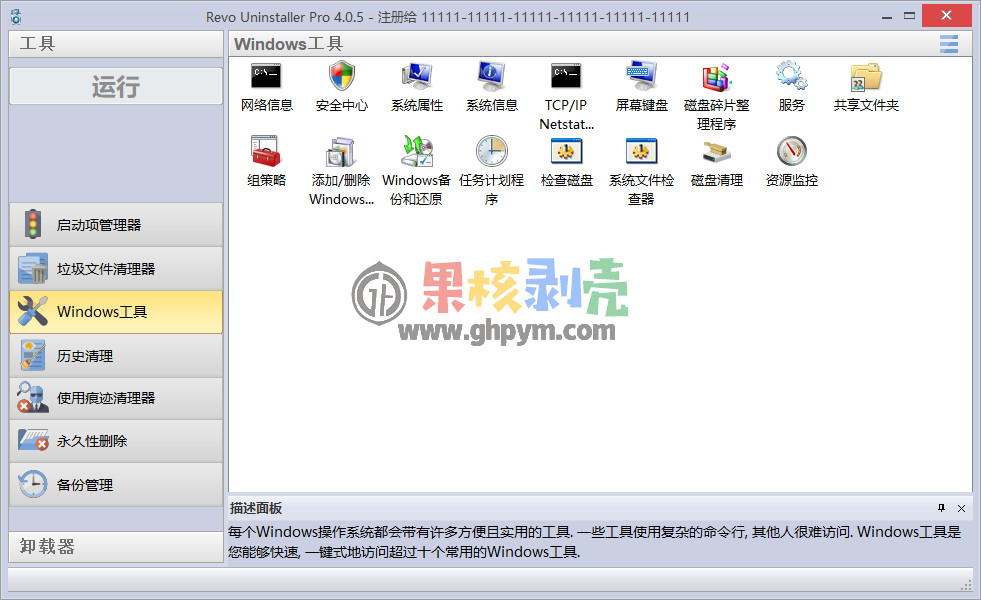This screenshot has width=981, height=600.
Task: Select 备份管理 backup manager in sidebar
Action: point(116,484)
